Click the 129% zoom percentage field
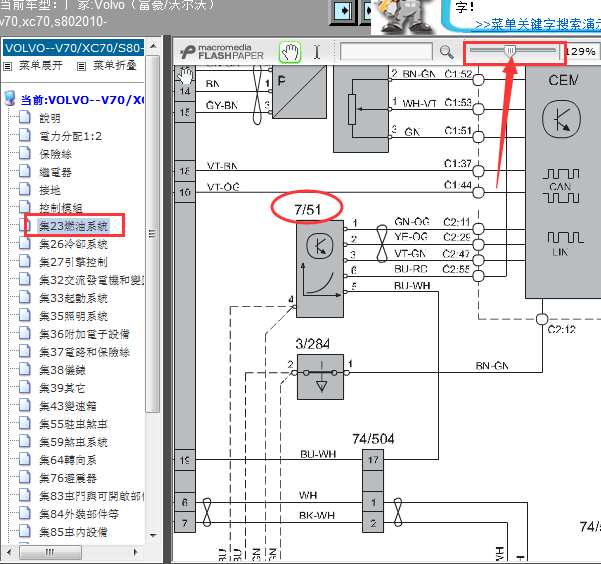Viewport: 601px width, 564px height. [580, 51]
